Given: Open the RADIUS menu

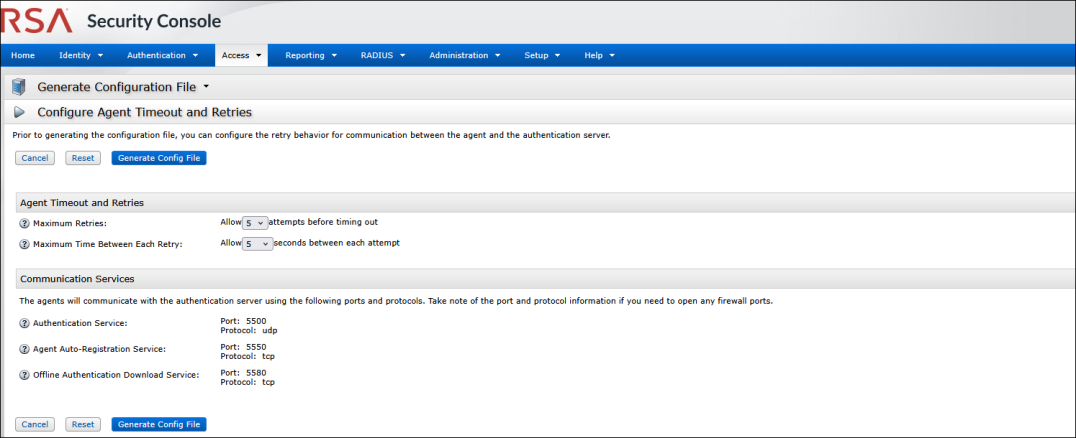Looking at the screenshot, I should click(383, 56).
